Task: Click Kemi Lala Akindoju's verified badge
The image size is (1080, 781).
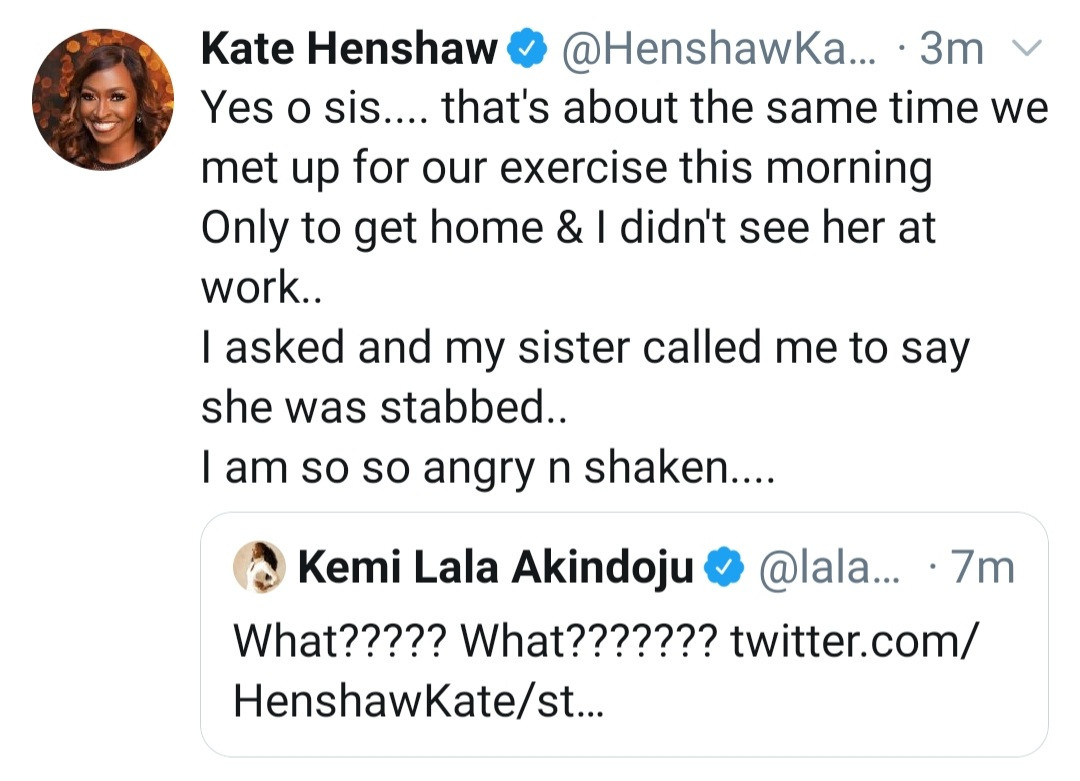Action: pos(724,567)
